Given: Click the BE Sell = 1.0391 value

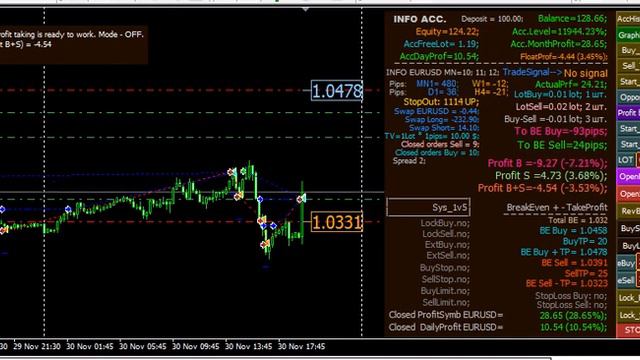Looking at the screenshot, I should pos(574,263).
